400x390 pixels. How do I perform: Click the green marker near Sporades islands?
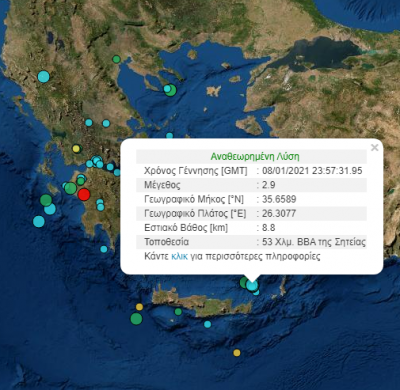click(171, 90)
